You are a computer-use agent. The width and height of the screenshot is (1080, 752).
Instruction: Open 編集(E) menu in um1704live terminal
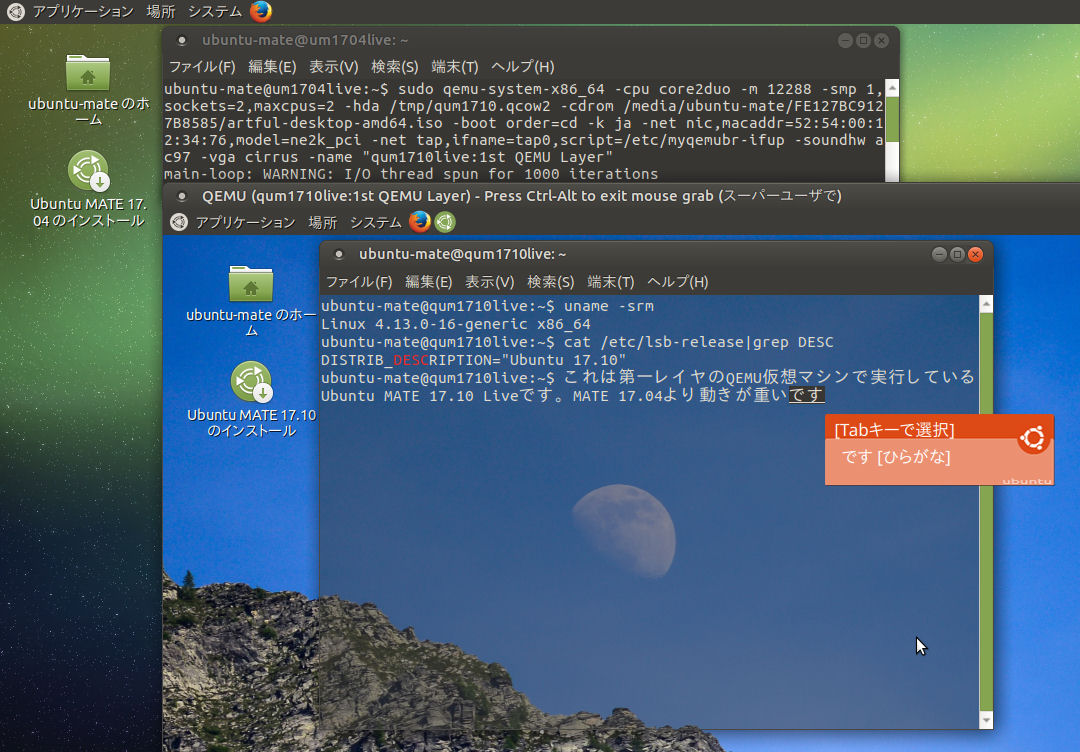(x=271, y=67)
